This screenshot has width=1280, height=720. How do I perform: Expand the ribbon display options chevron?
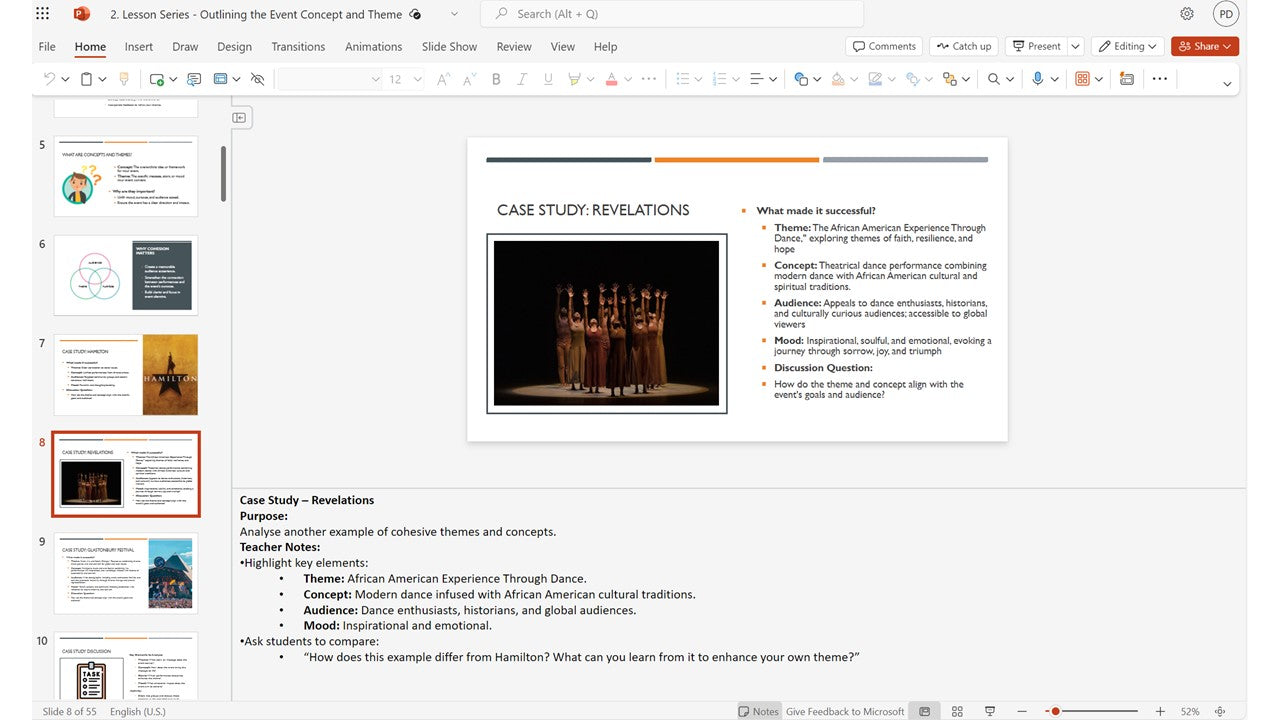click(1227, 84)
